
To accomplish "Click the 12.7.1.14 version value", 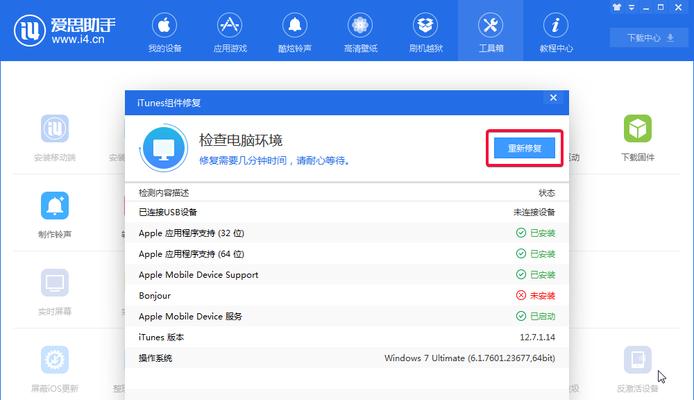I will pyautogui.click(x=537, y=337).
